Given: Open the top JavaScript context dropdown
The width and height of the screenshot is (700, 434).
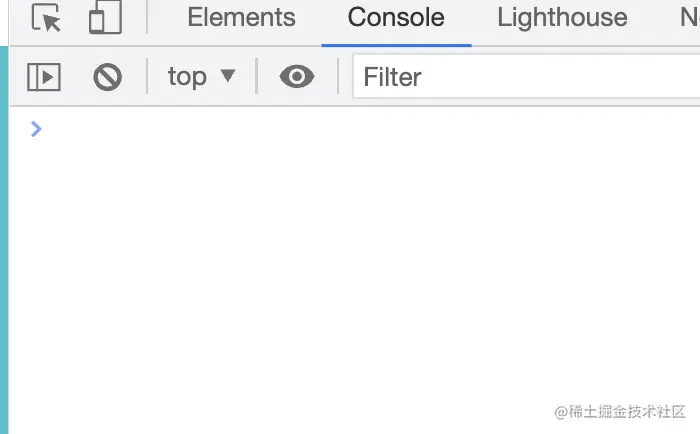Looking at the screenshot, I should click(x=201, y=77).
